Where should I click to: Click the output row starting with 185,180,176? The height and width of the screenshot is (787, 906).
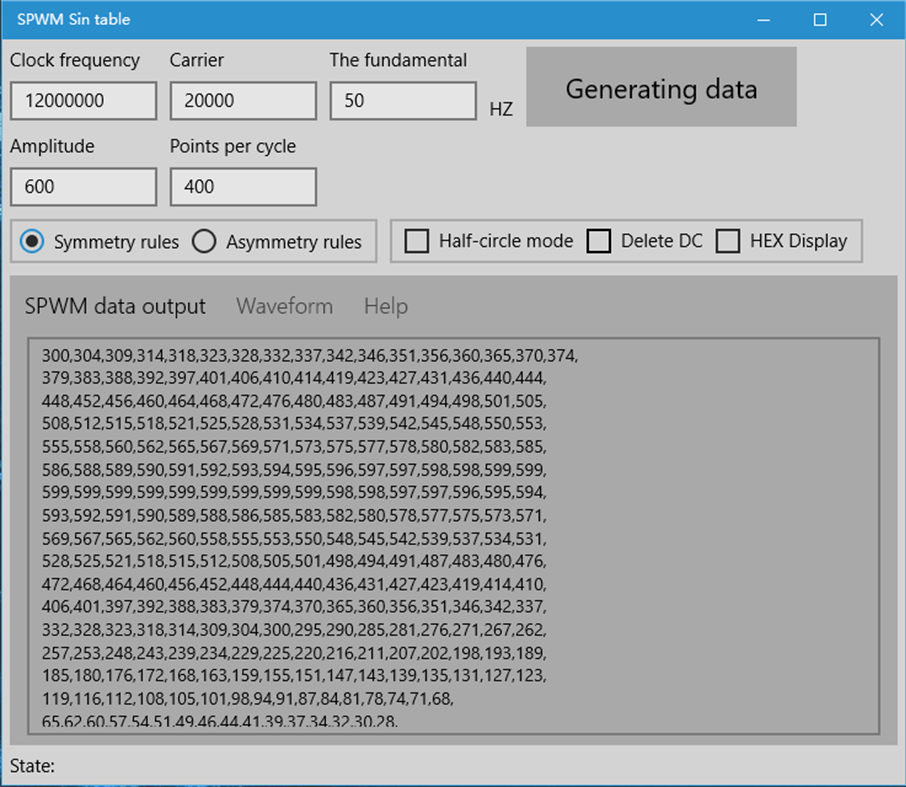294,675
